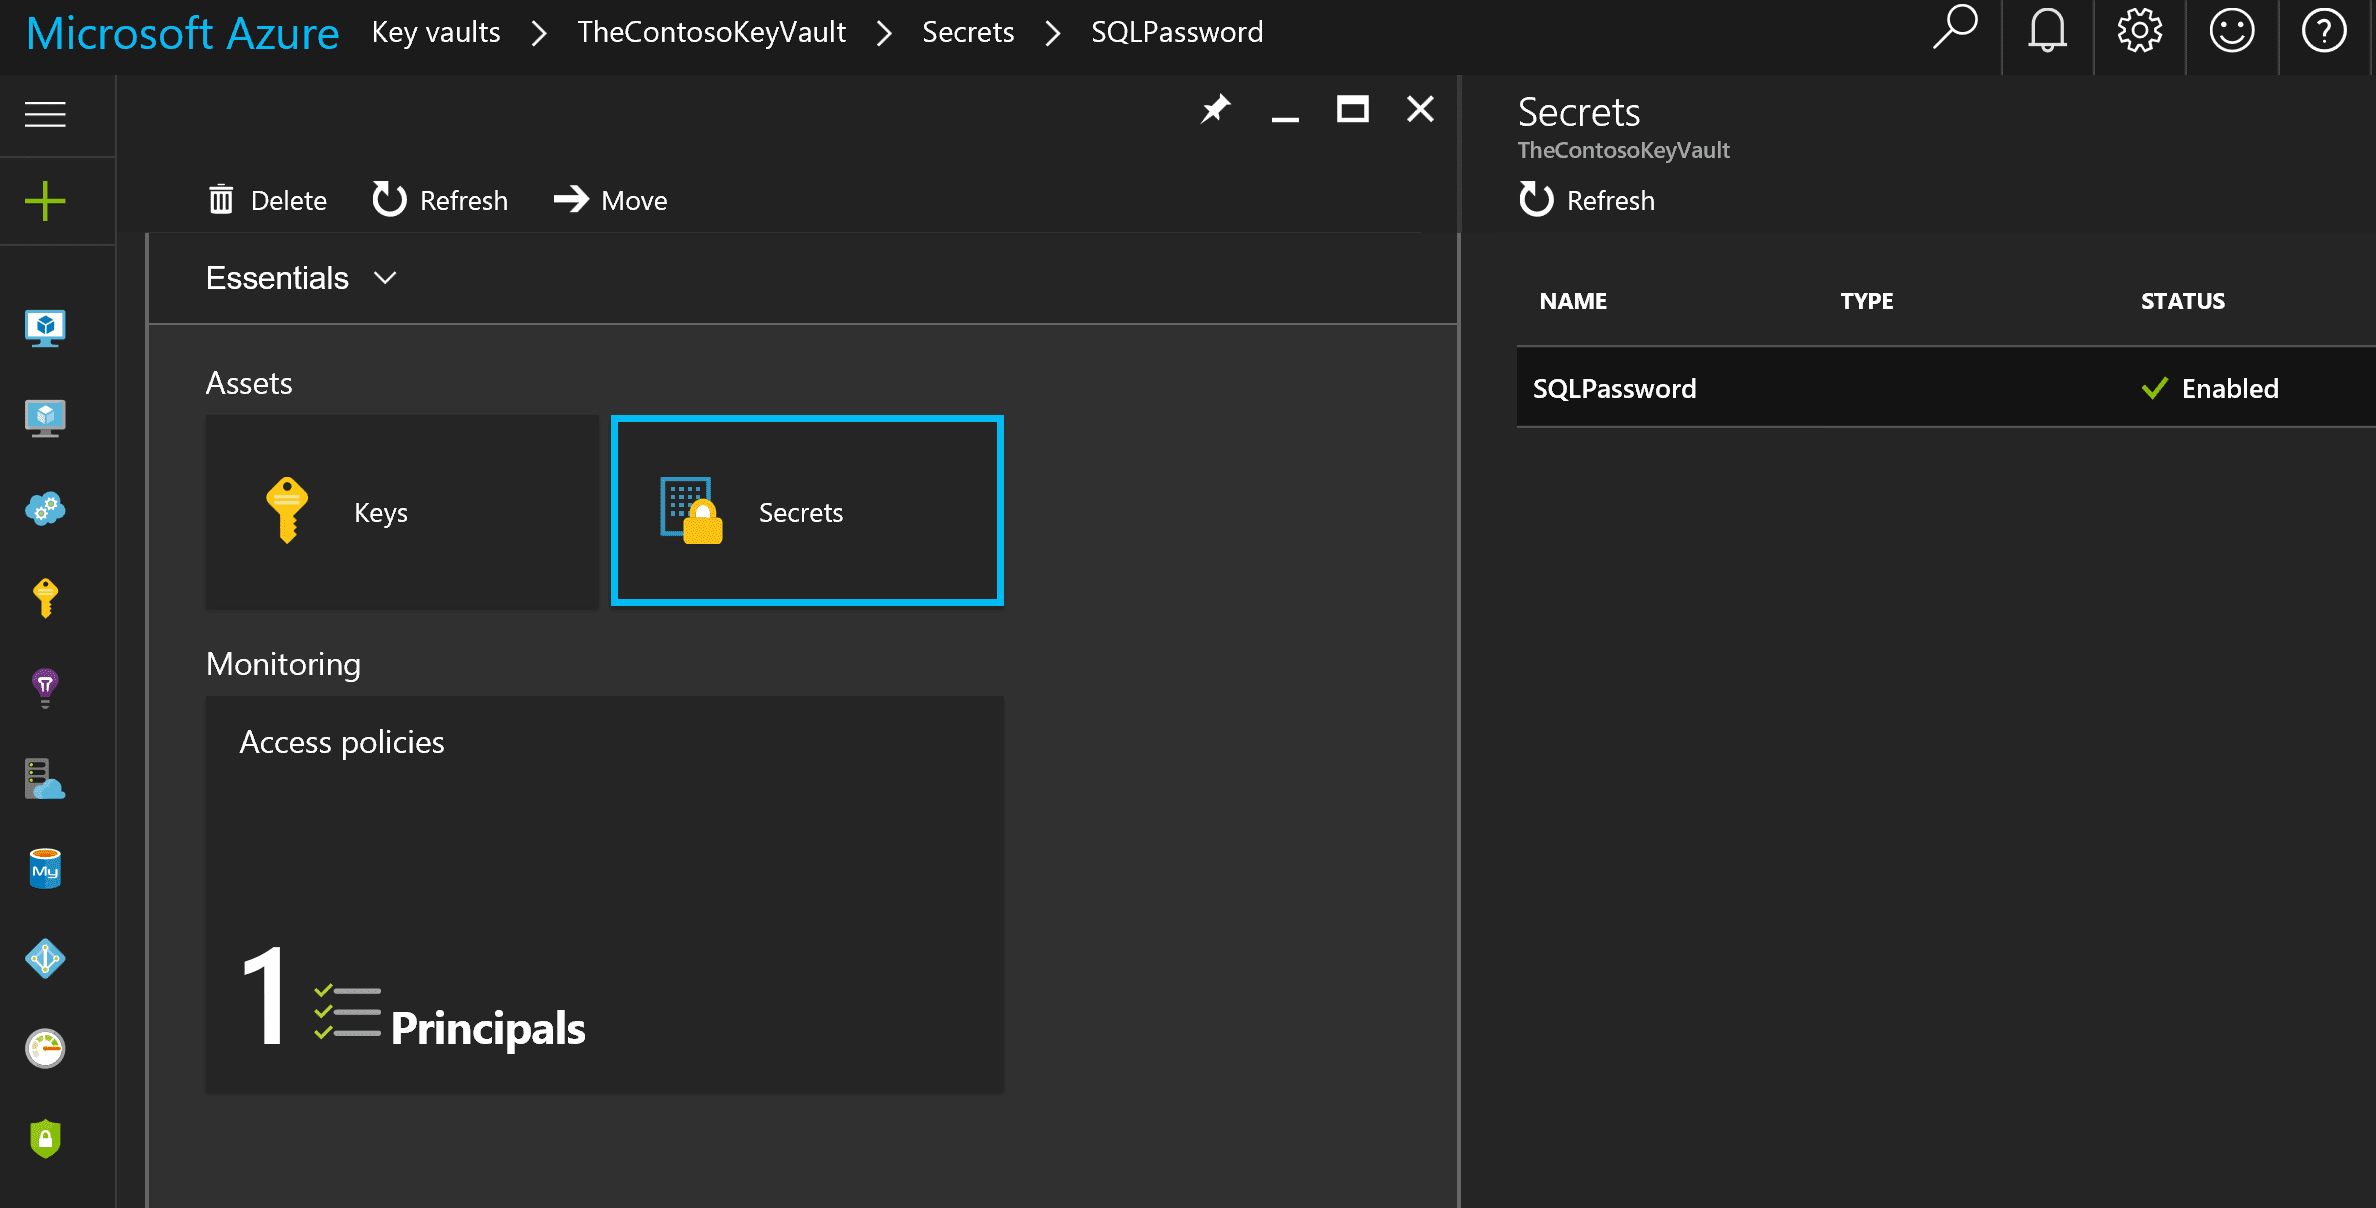Select the SQLPassword secret row
The image size is (2376, 1208).
1946,388
